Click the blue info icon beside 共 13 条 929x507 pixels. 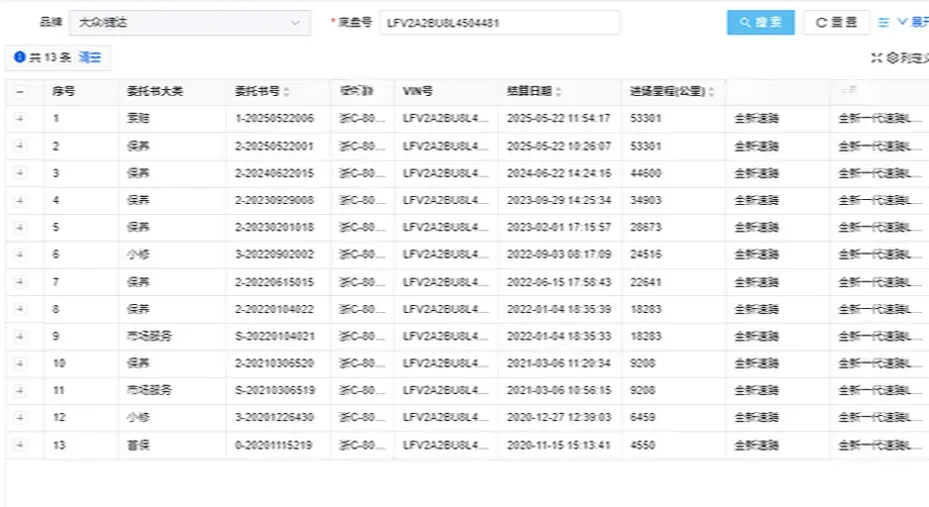pos(20,57)
